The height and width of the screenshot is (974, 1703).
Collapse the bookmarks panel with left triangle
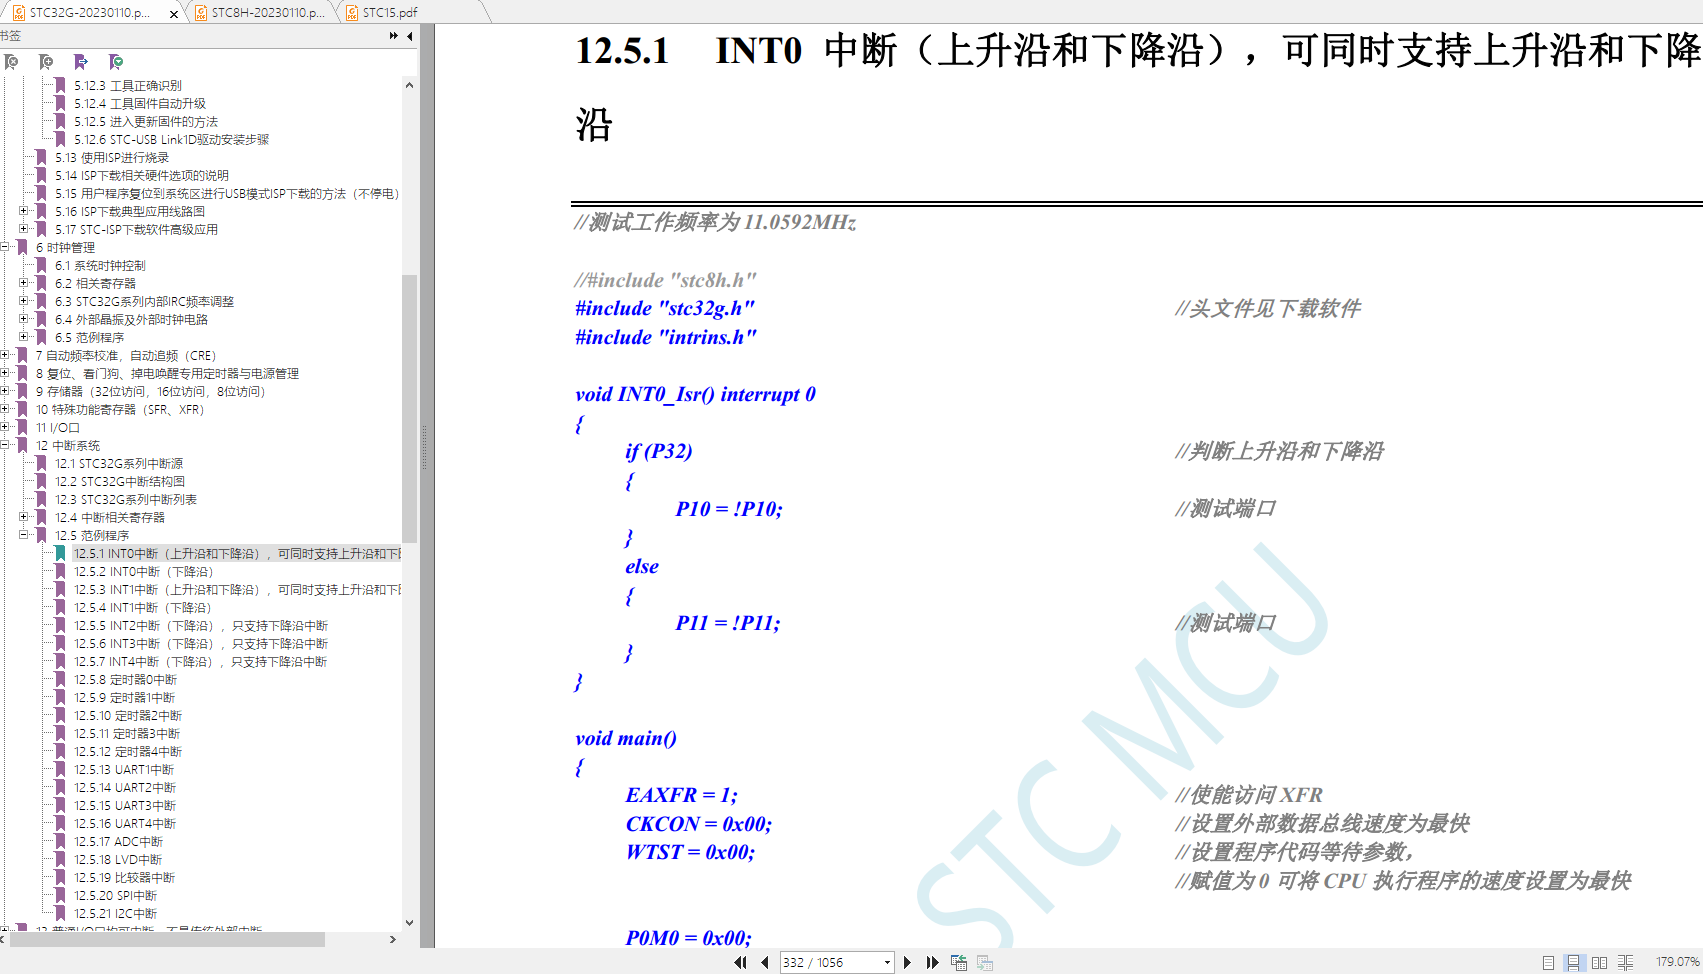point(410,36)
